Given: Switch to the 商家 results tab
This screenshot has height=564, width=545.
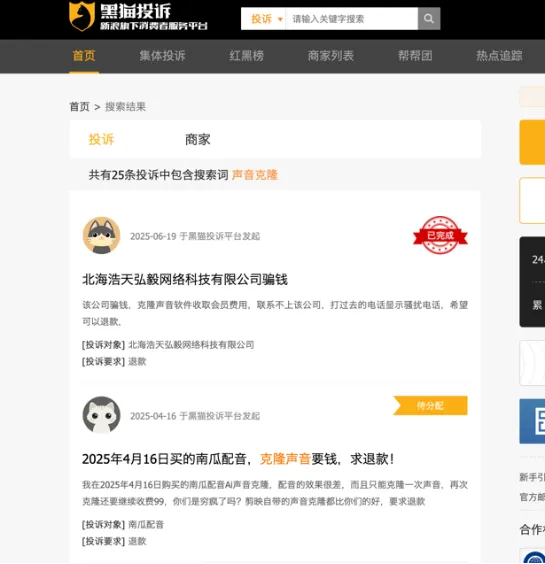Looking at the screenshot, I should coord(197,140).
